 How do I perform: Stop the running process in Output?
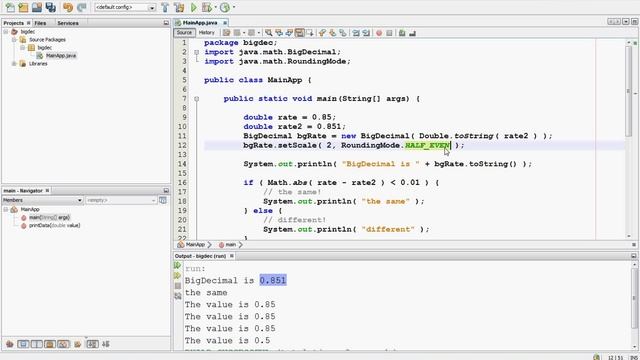[178, 286]
